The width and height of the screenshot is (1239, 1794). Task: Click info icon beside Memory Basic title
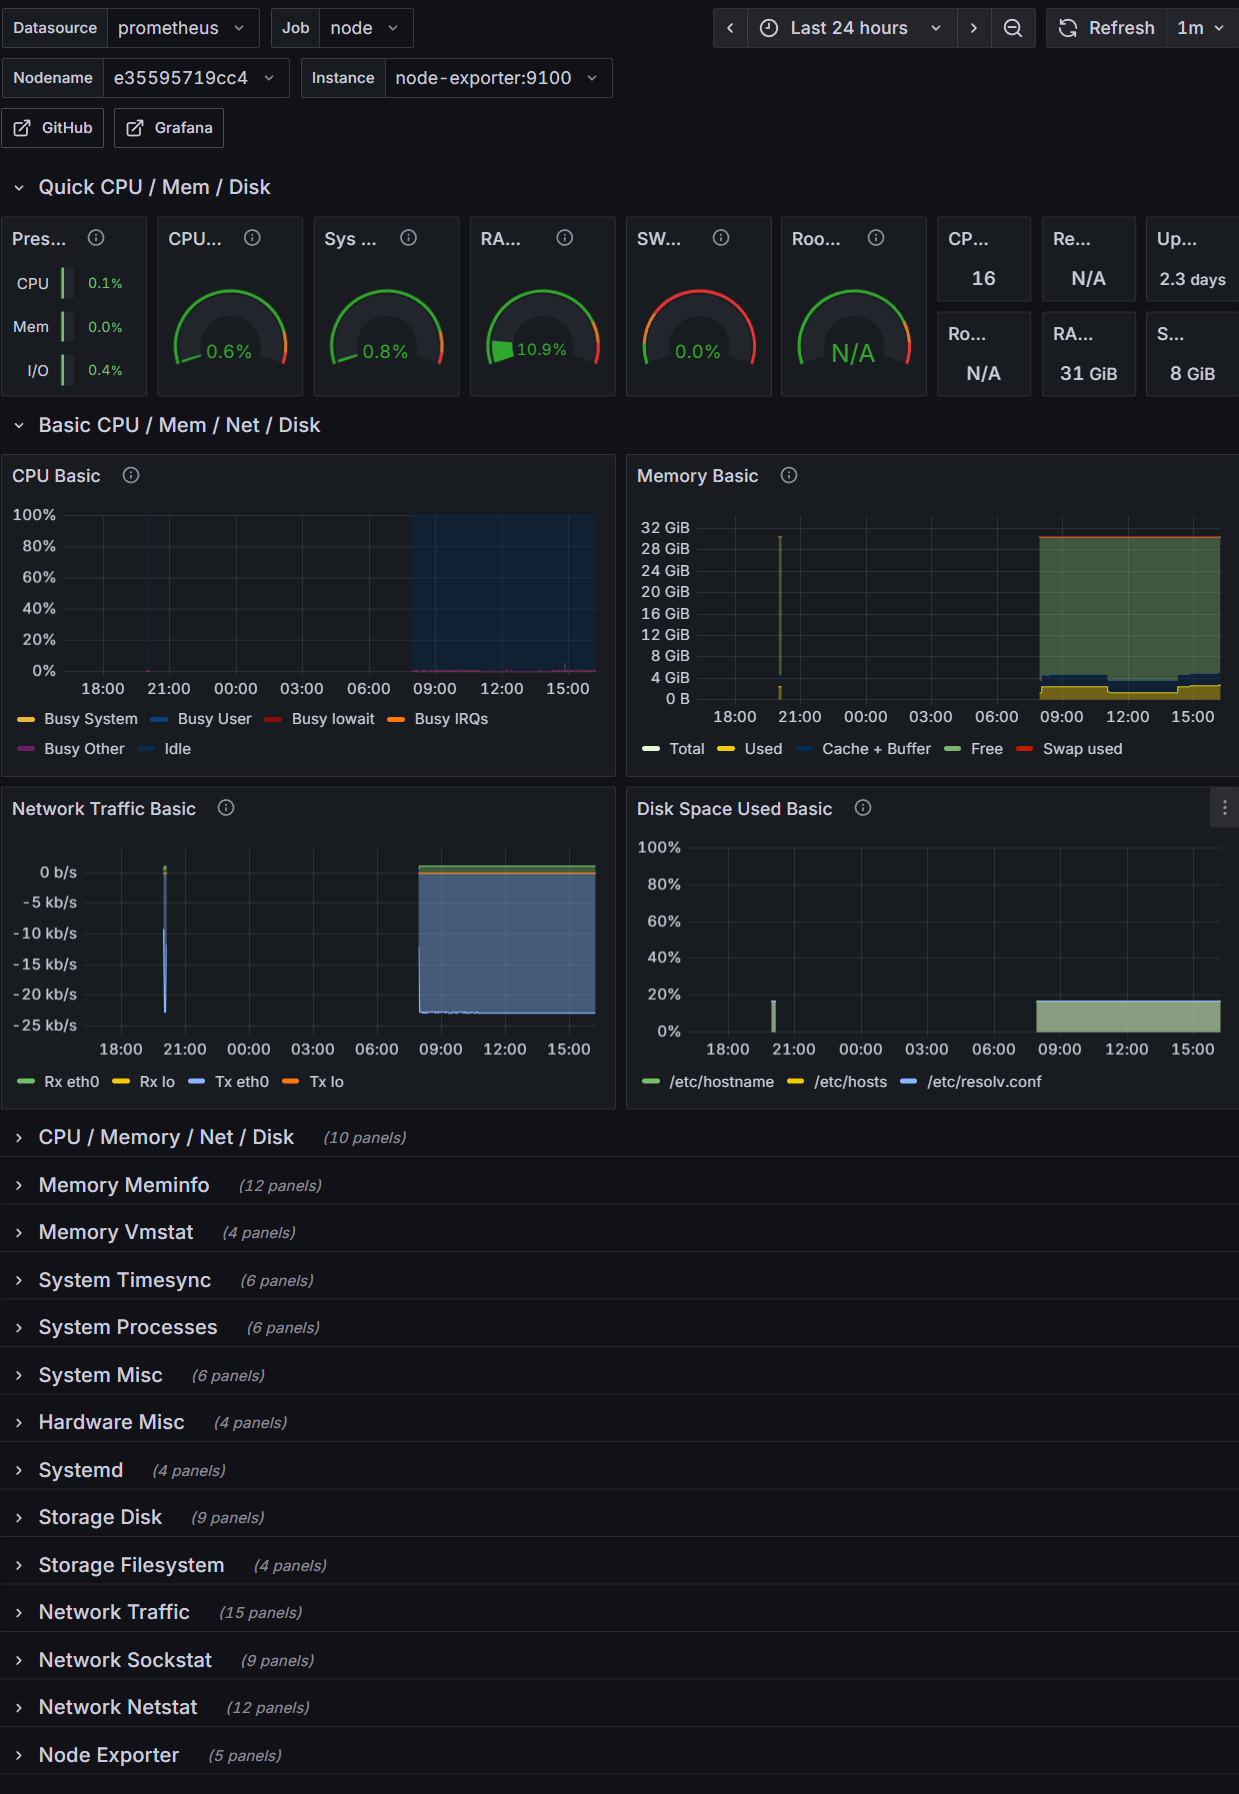(x=789, y=476)
